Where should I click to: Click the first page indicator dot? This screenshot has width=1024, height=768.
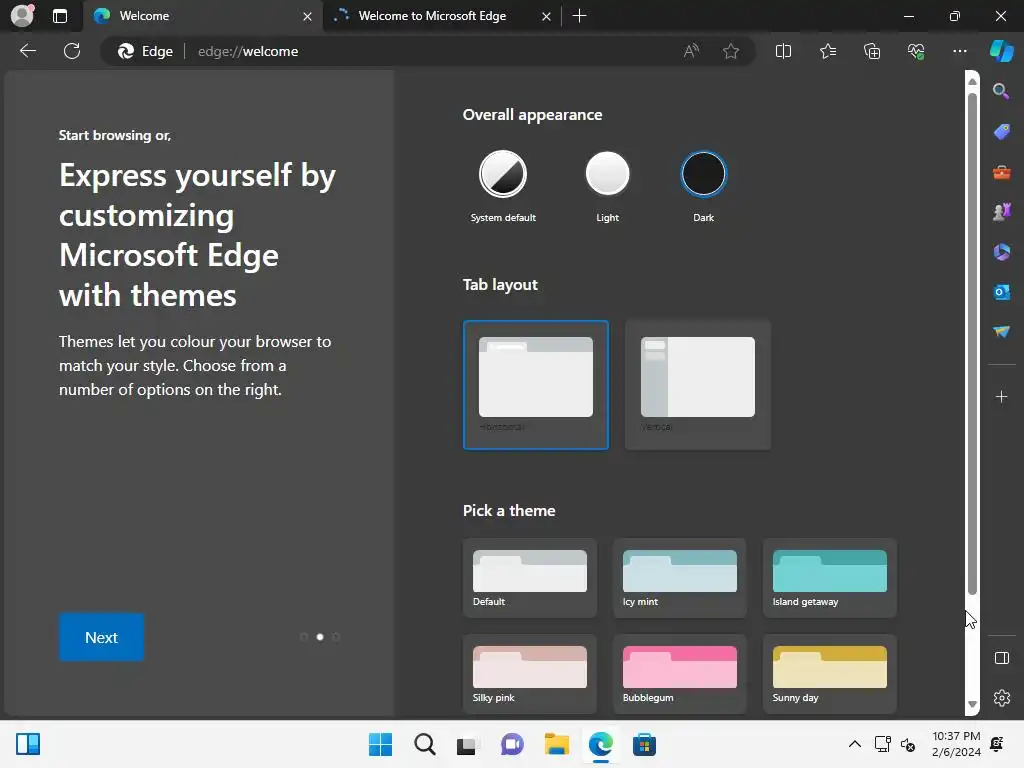(x=304, y=637)
